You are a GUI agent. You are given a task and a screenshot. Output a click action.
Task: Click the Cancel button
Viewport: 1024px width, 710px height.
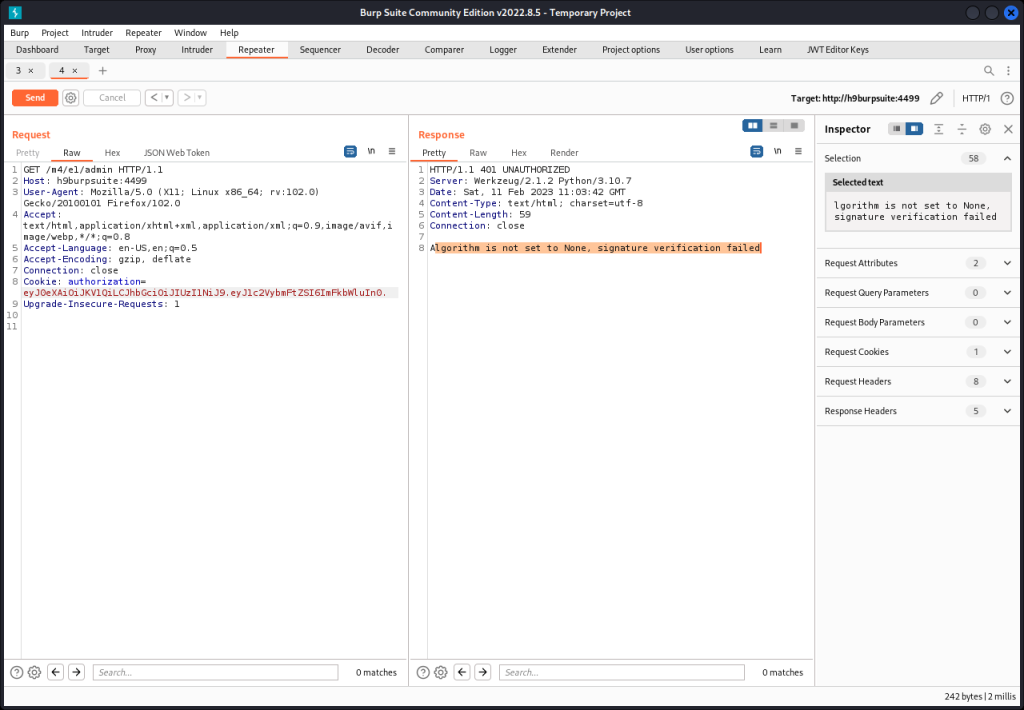pos(112,98)
